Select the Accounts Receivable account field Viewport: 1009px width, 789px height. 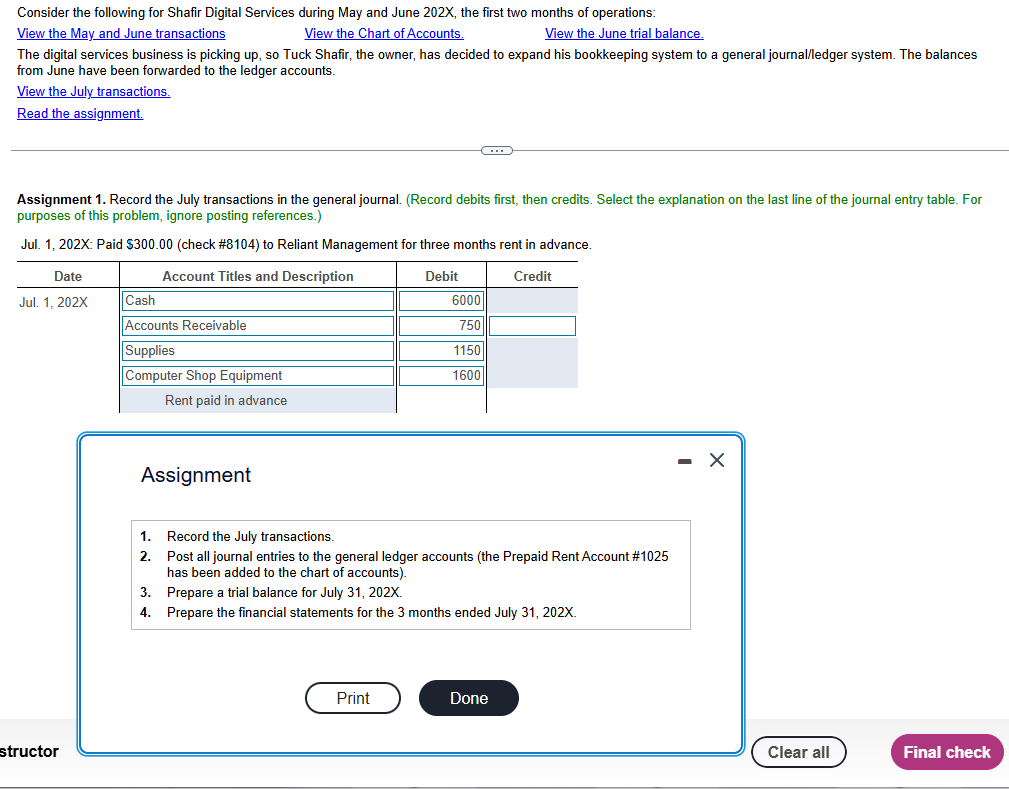coord(258,326)
